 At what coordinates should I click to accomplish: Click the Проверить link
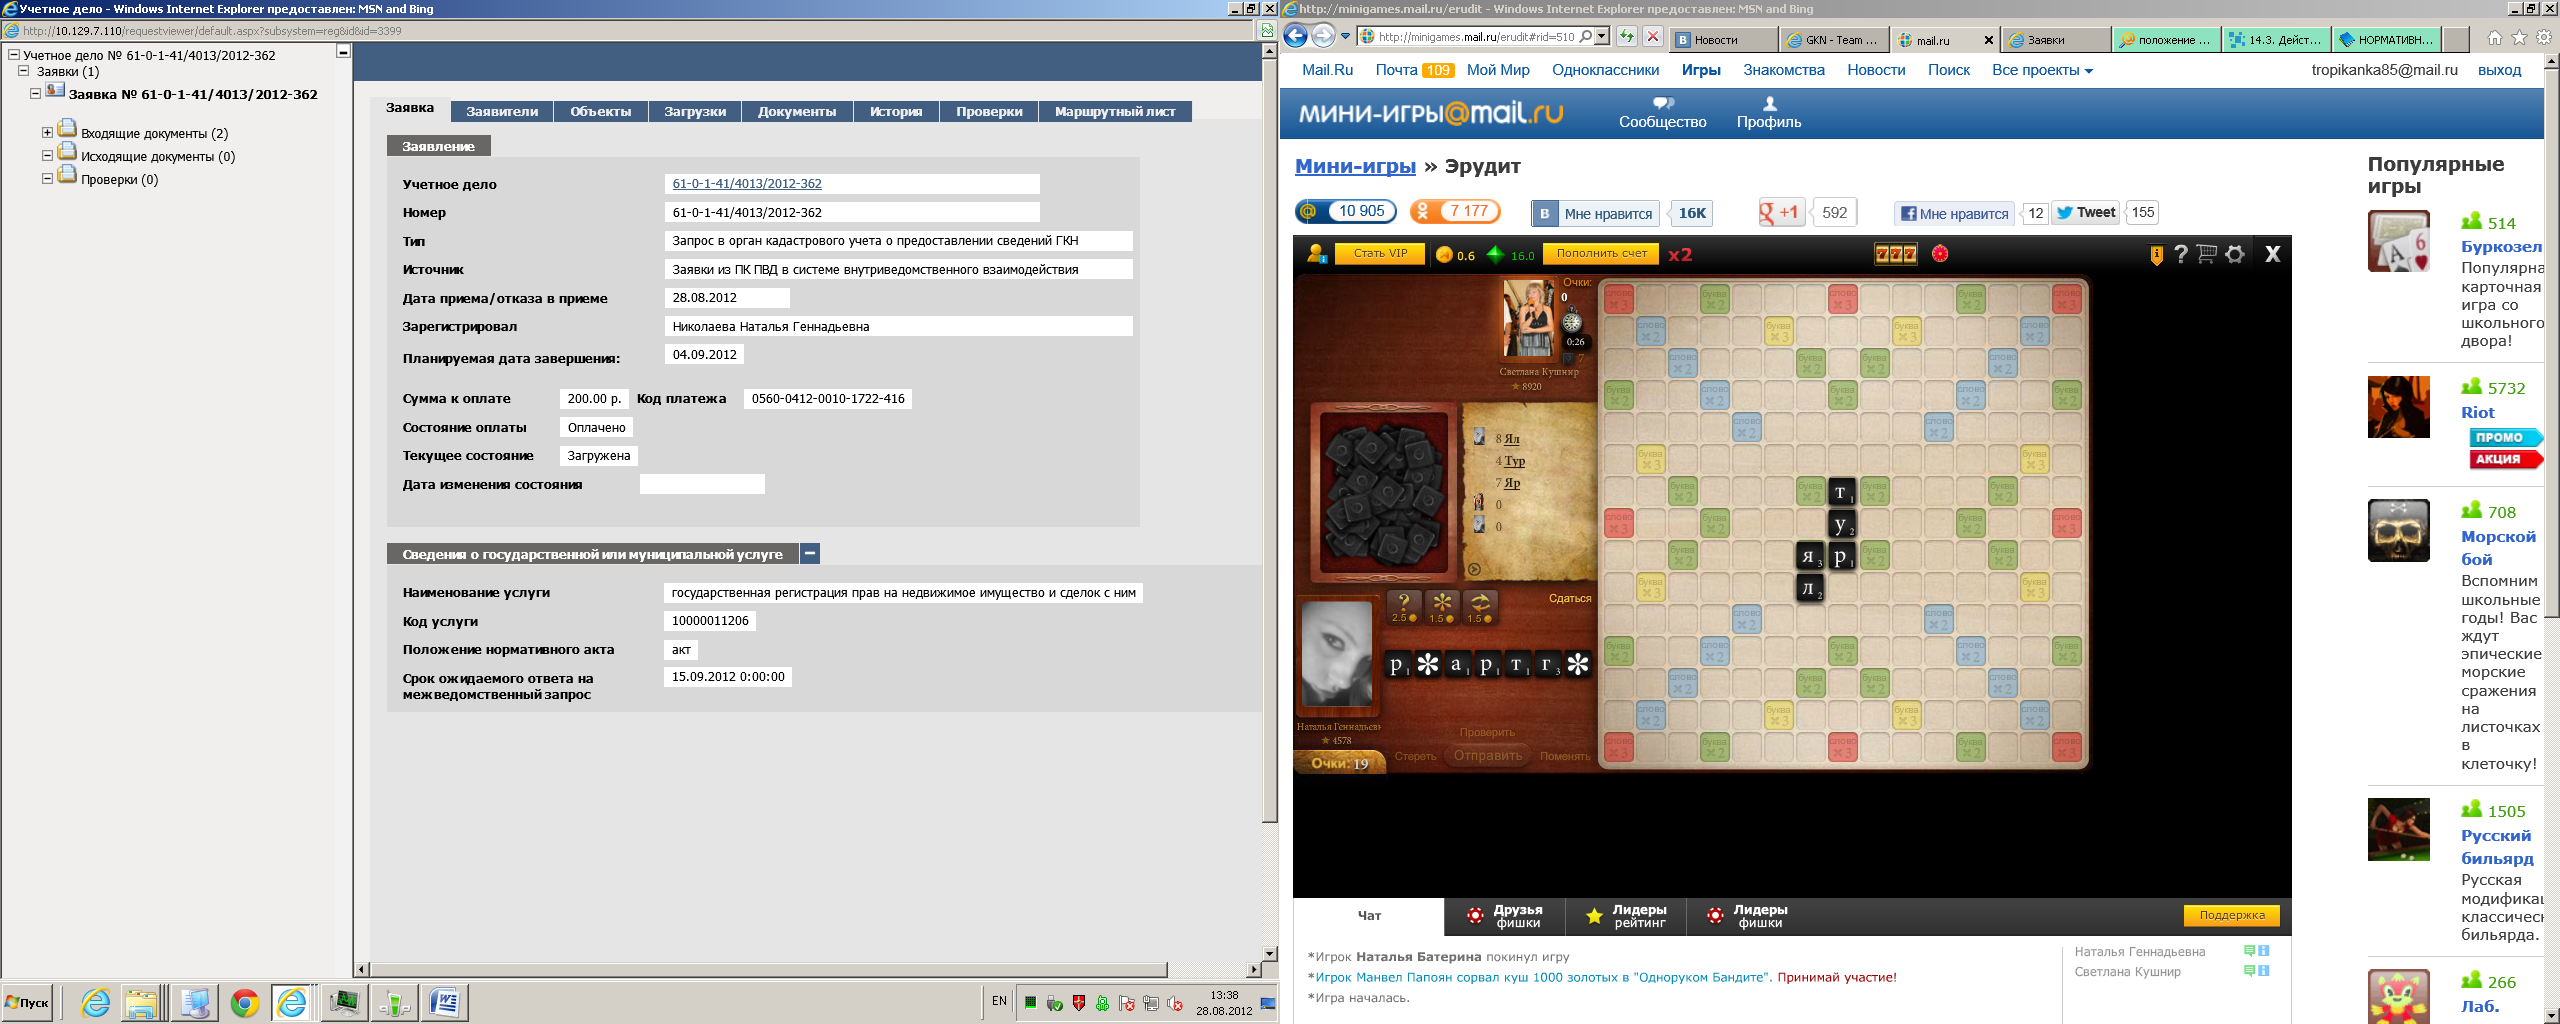pos(1487,732)
